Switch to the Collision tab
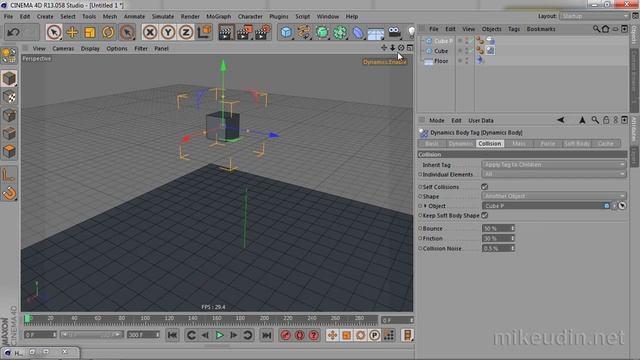 coord(489,144)
